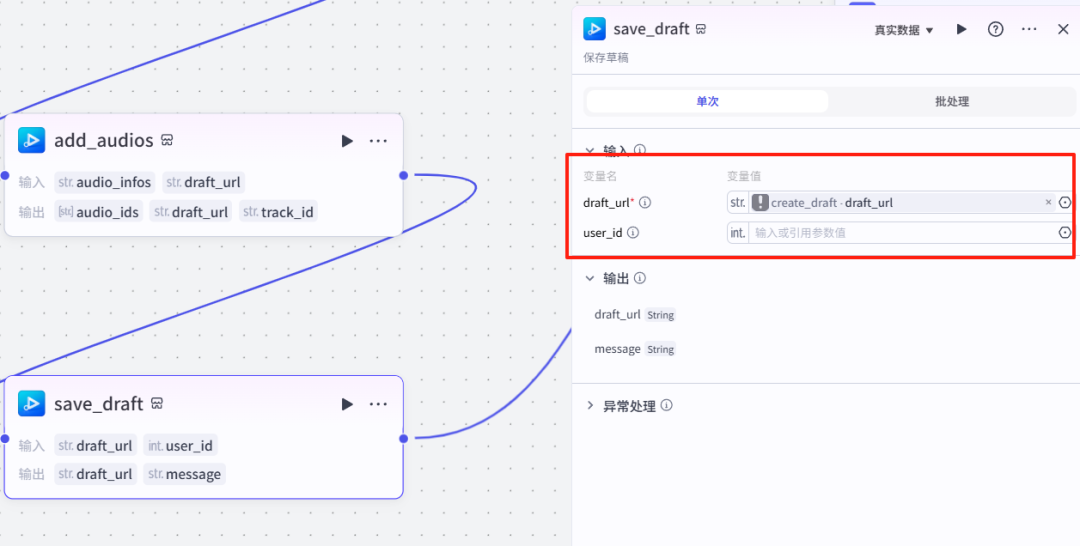Remove the create_draft · draft_url reference
Image resolution: width=1080 pixels, height=546 pixels.
coord(1048,202)
